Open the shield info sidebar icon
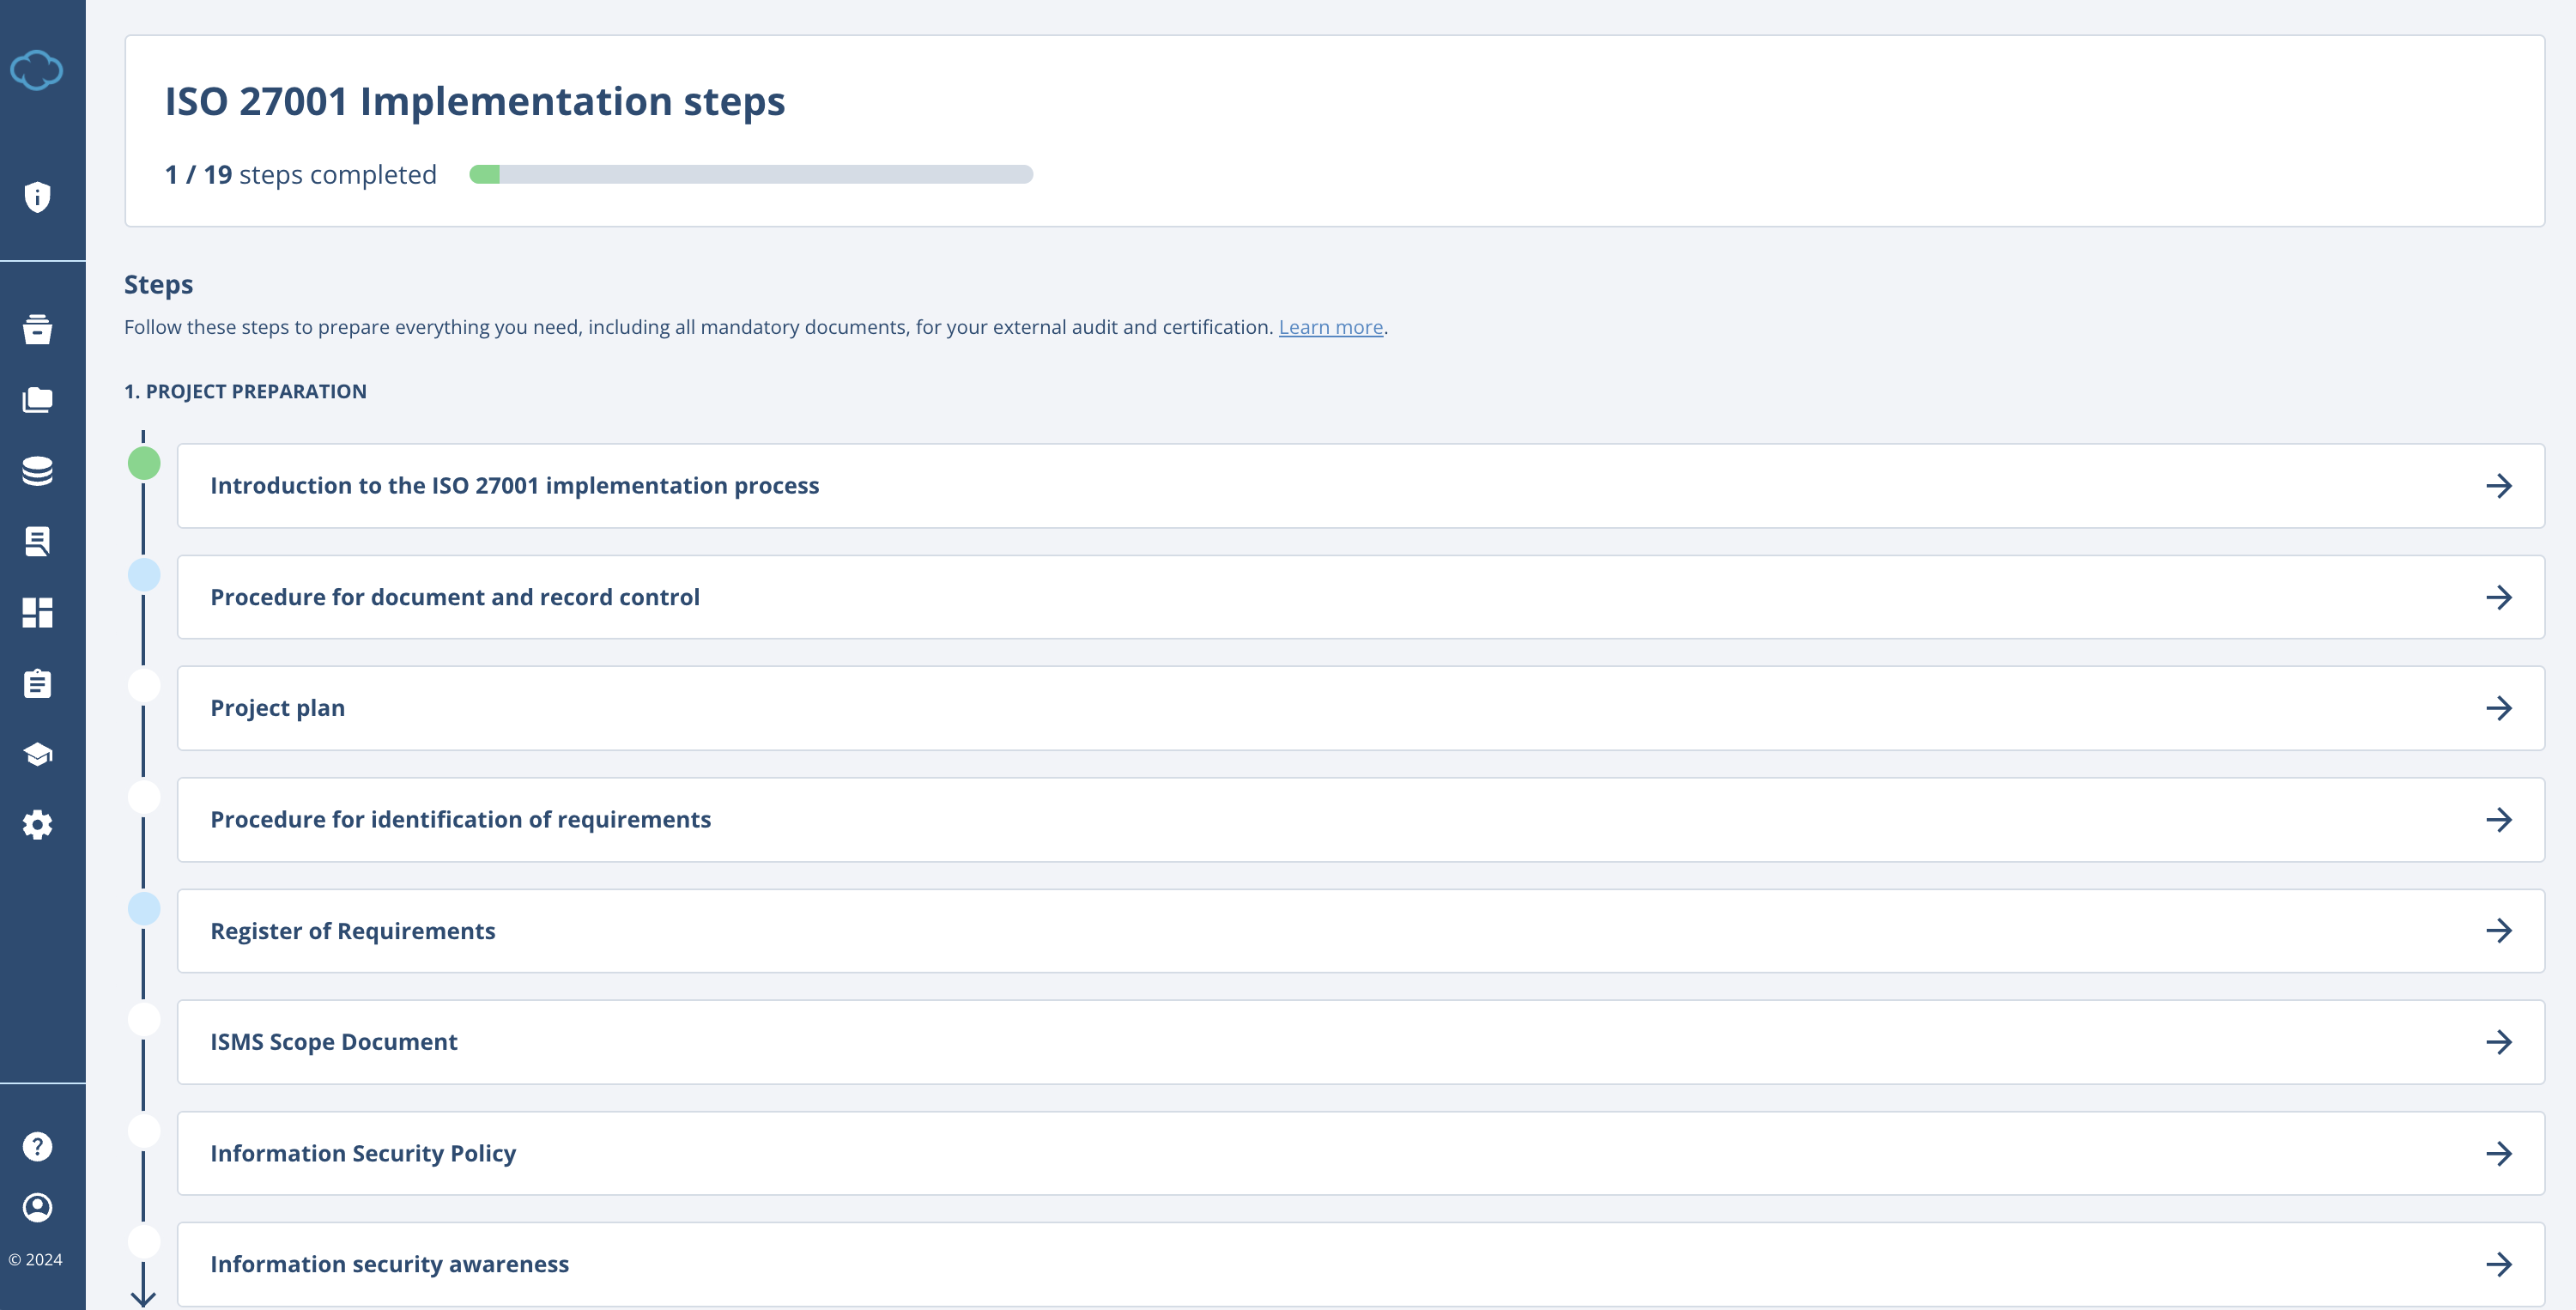 tap(37, 197)
